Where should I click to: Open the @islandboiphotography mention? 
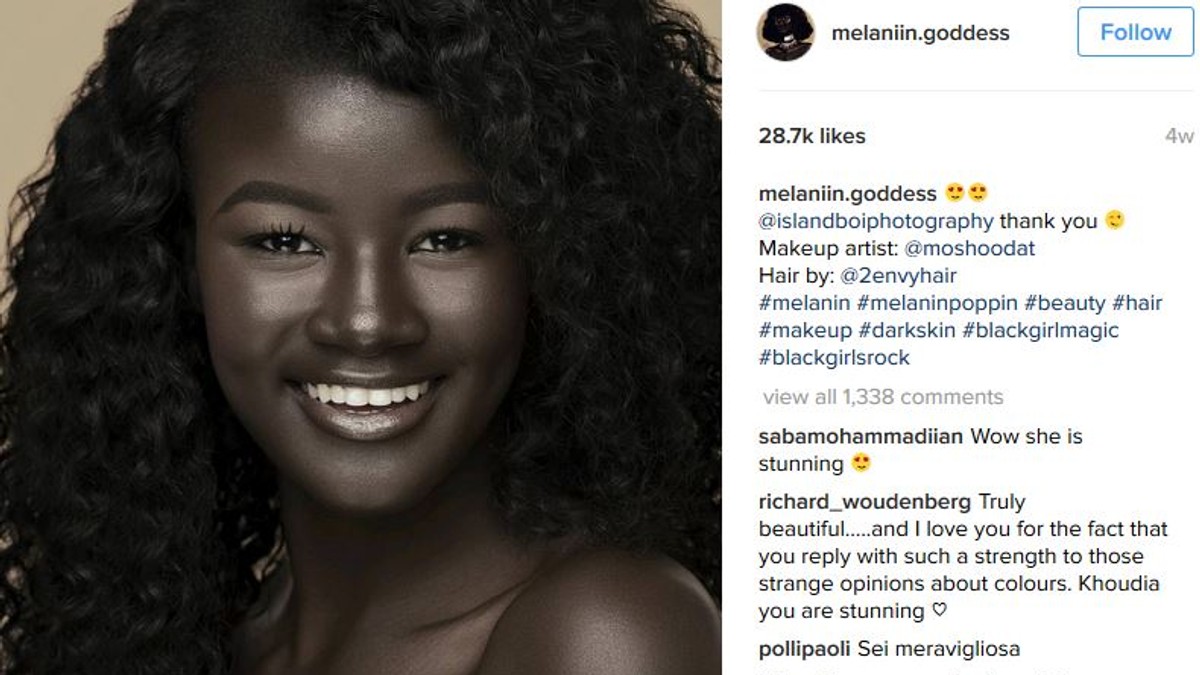(x=876, y=221)
